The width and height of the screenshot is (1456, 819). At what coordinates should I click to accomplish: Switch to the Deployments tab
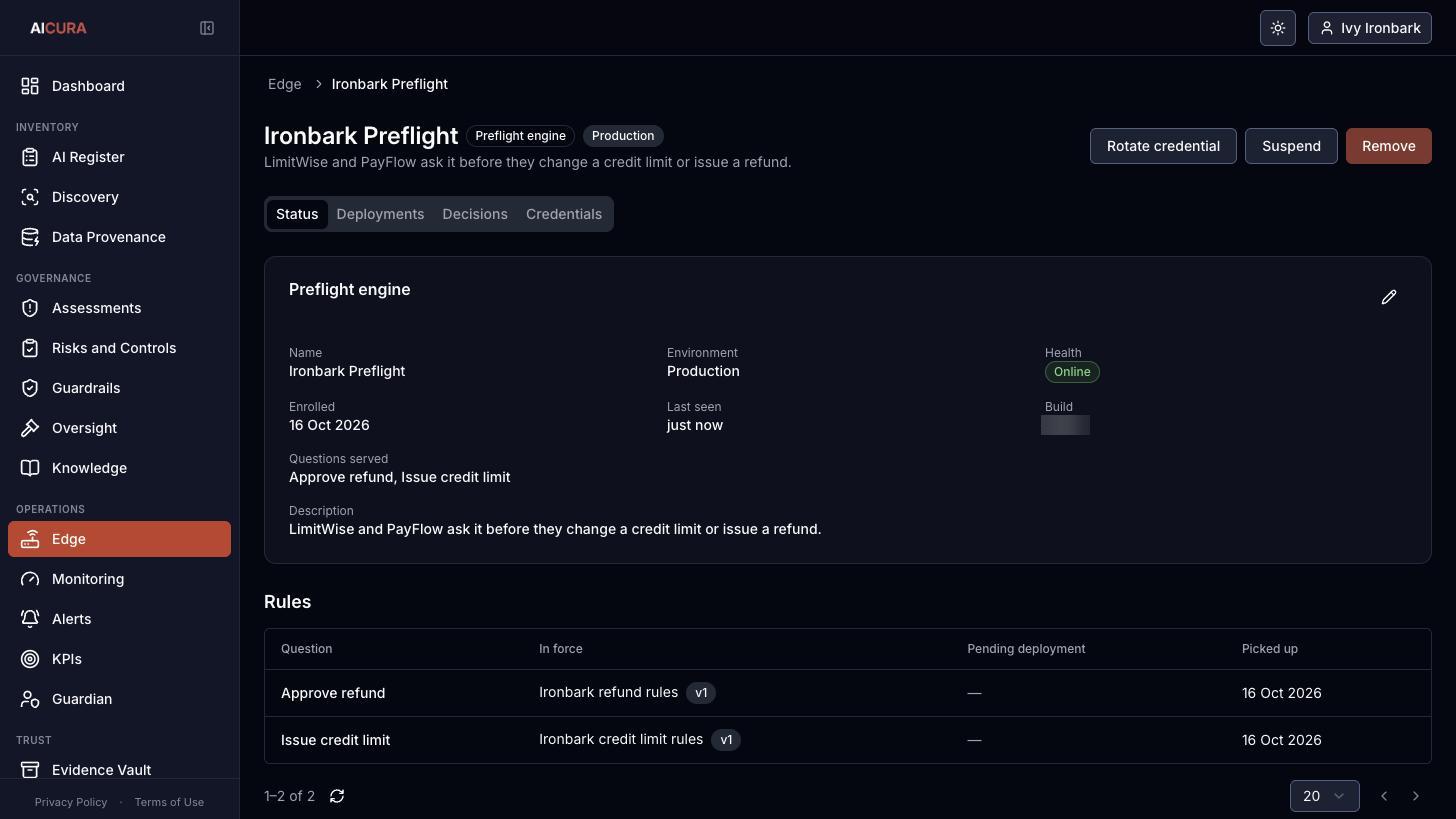[x=380, y=214]
